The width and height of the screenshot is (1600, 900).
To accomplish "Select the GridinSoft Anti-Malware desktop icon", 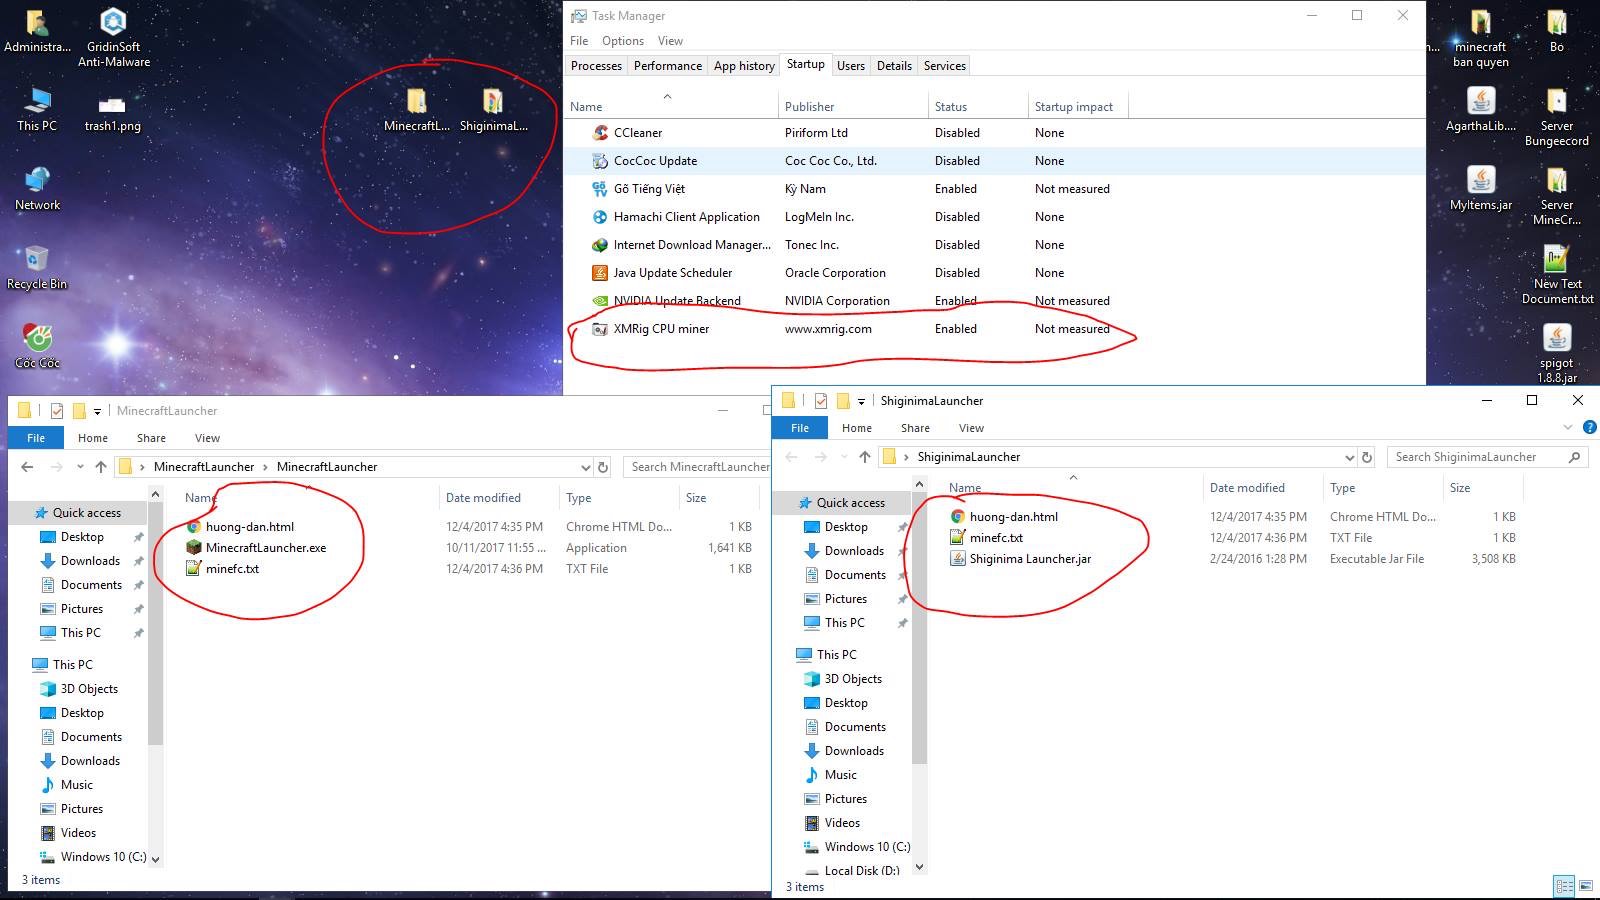I will pyautogui.click(x=114, y=37).
